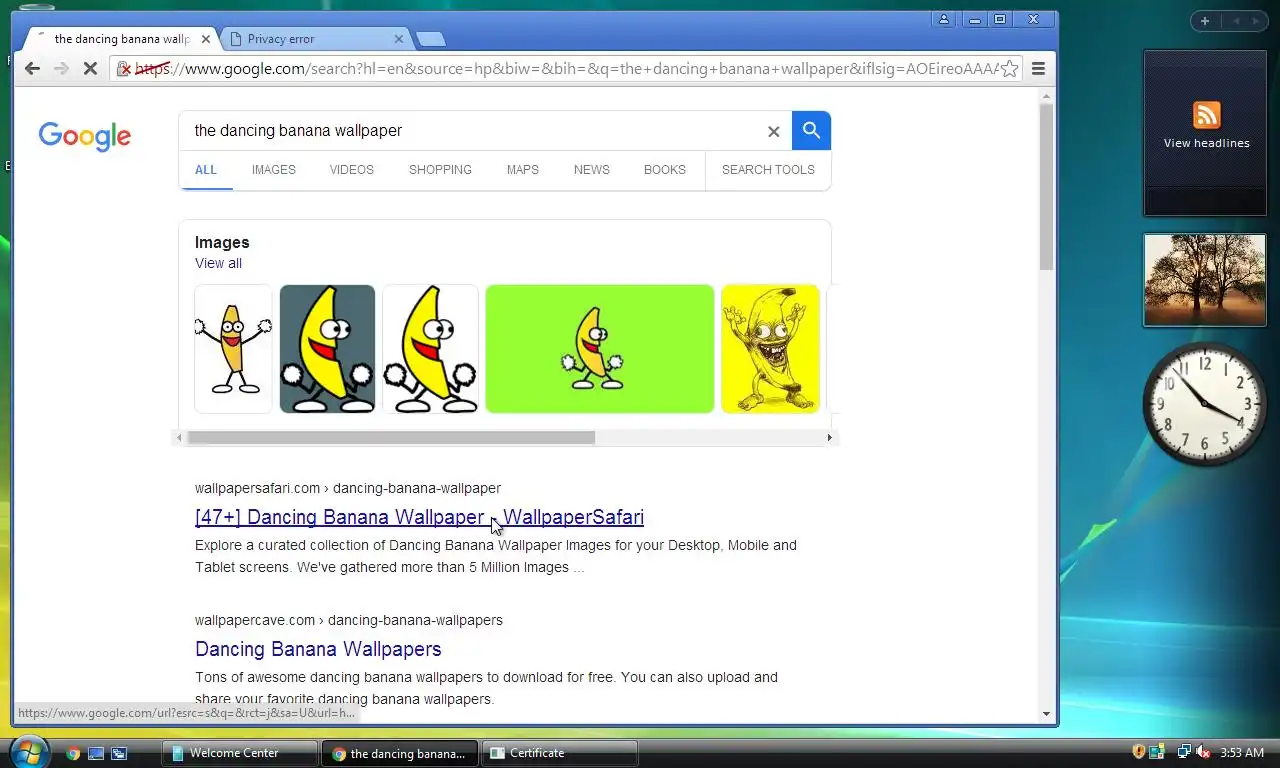Click the Show Desktop quick launch icon
1280x768 pixels.
pos(96,753)
